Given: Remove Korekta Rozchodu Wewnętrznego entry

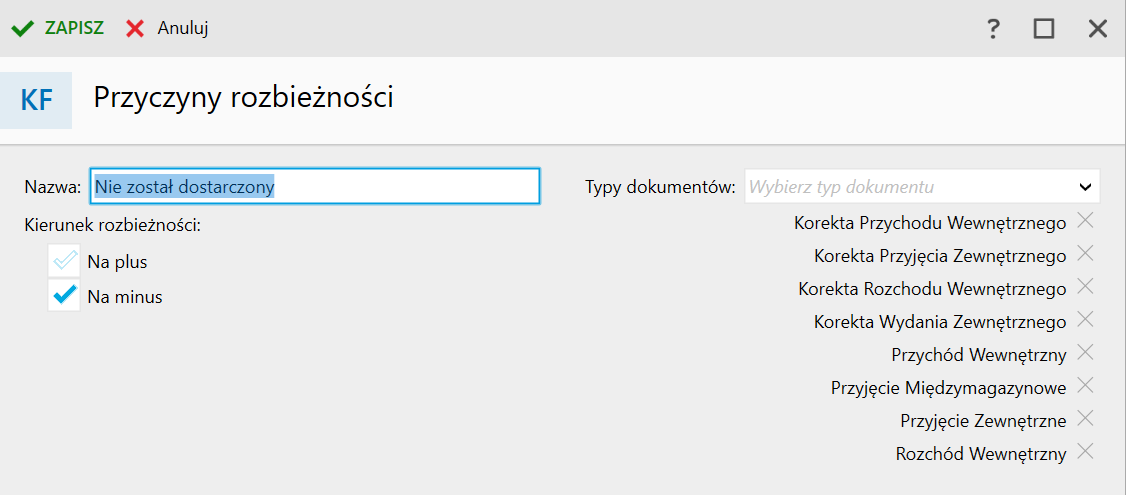Looking at the screenshot, I should pos(1085,287).
